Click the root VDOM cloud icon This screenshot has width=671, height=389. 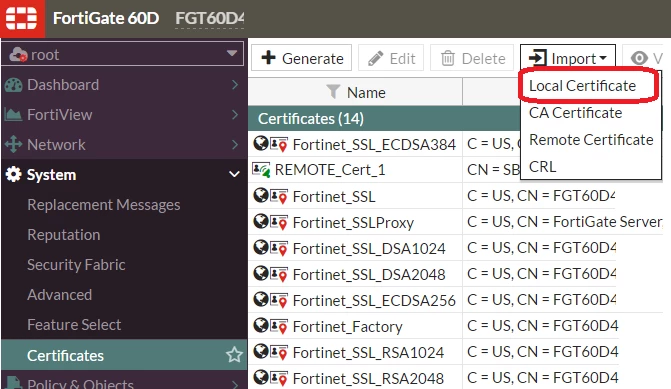(x=18, y=54)
